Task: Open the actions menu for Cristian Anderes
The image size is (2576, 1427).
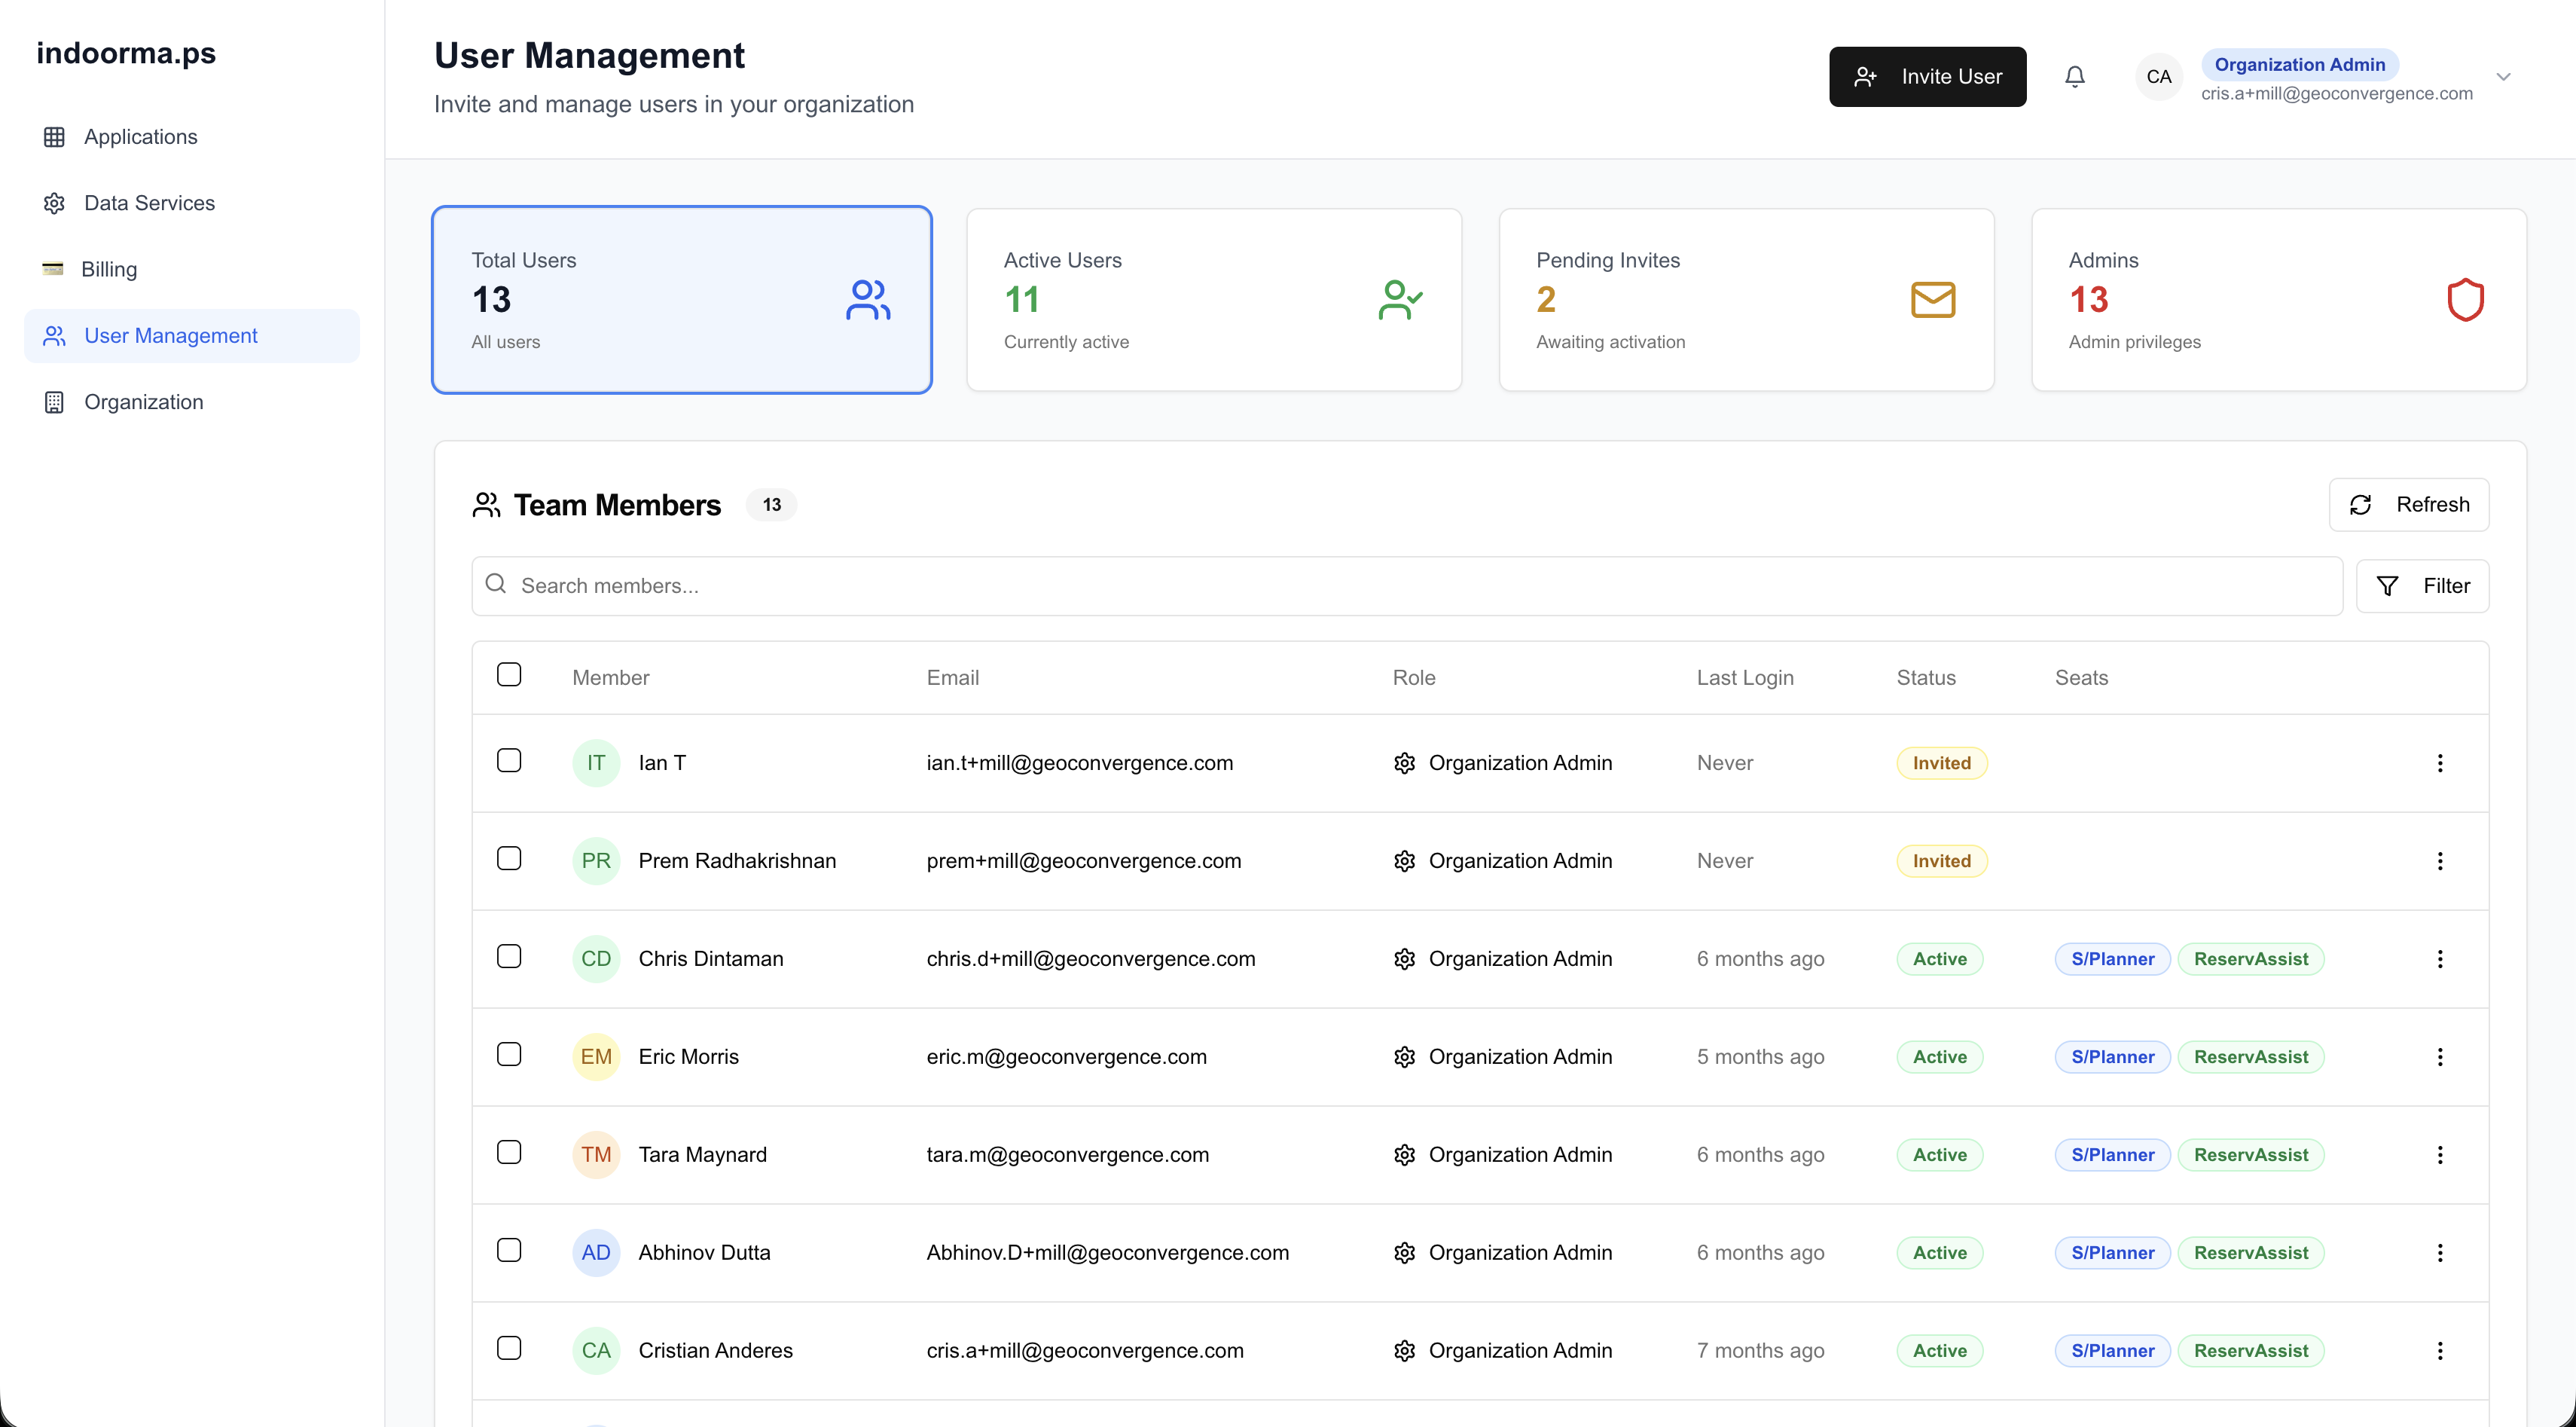Action: coord(2440,1351)
